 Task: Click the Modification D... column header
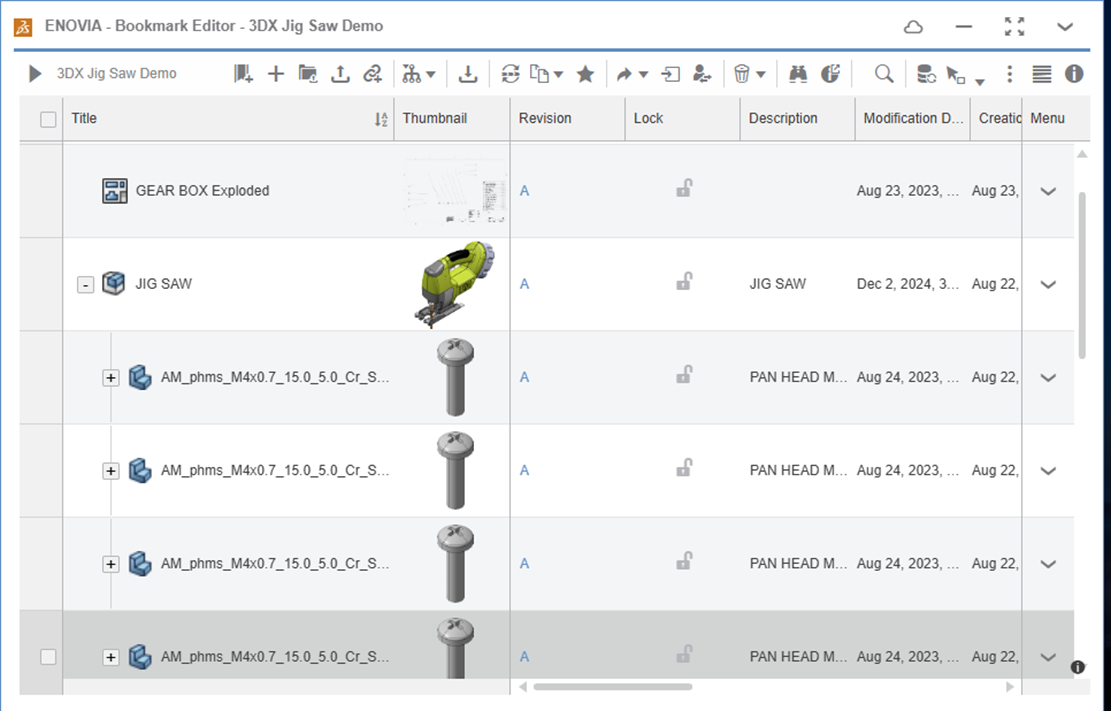pyautogui.click(x=913, y=118)
